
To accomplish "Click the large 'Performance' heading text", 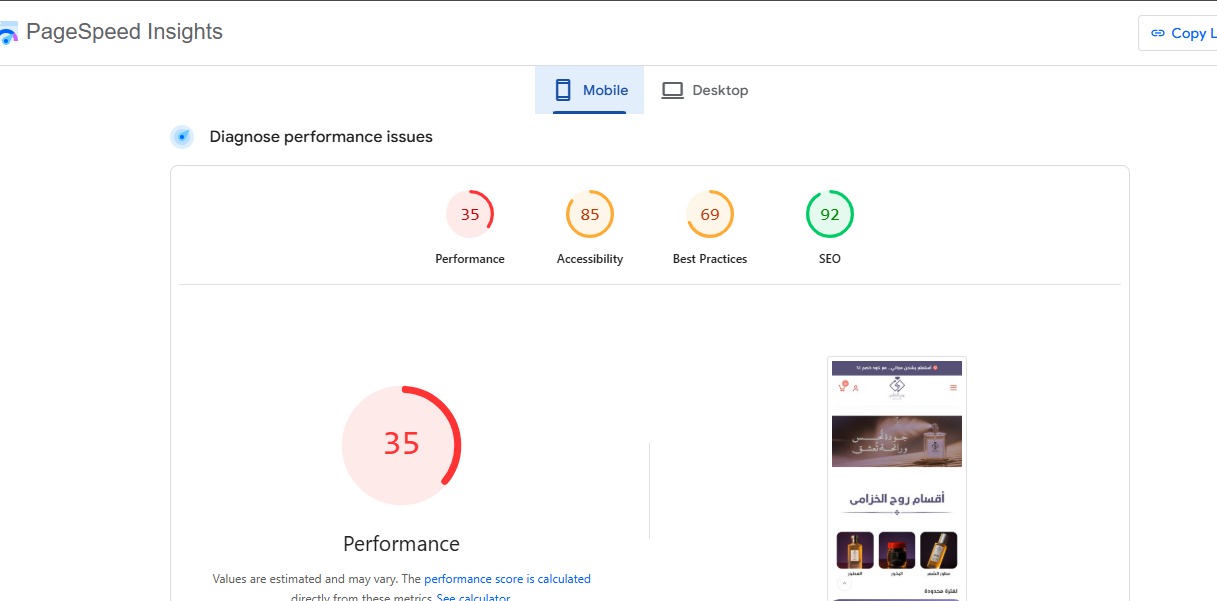I will click(x=401, y=544).
